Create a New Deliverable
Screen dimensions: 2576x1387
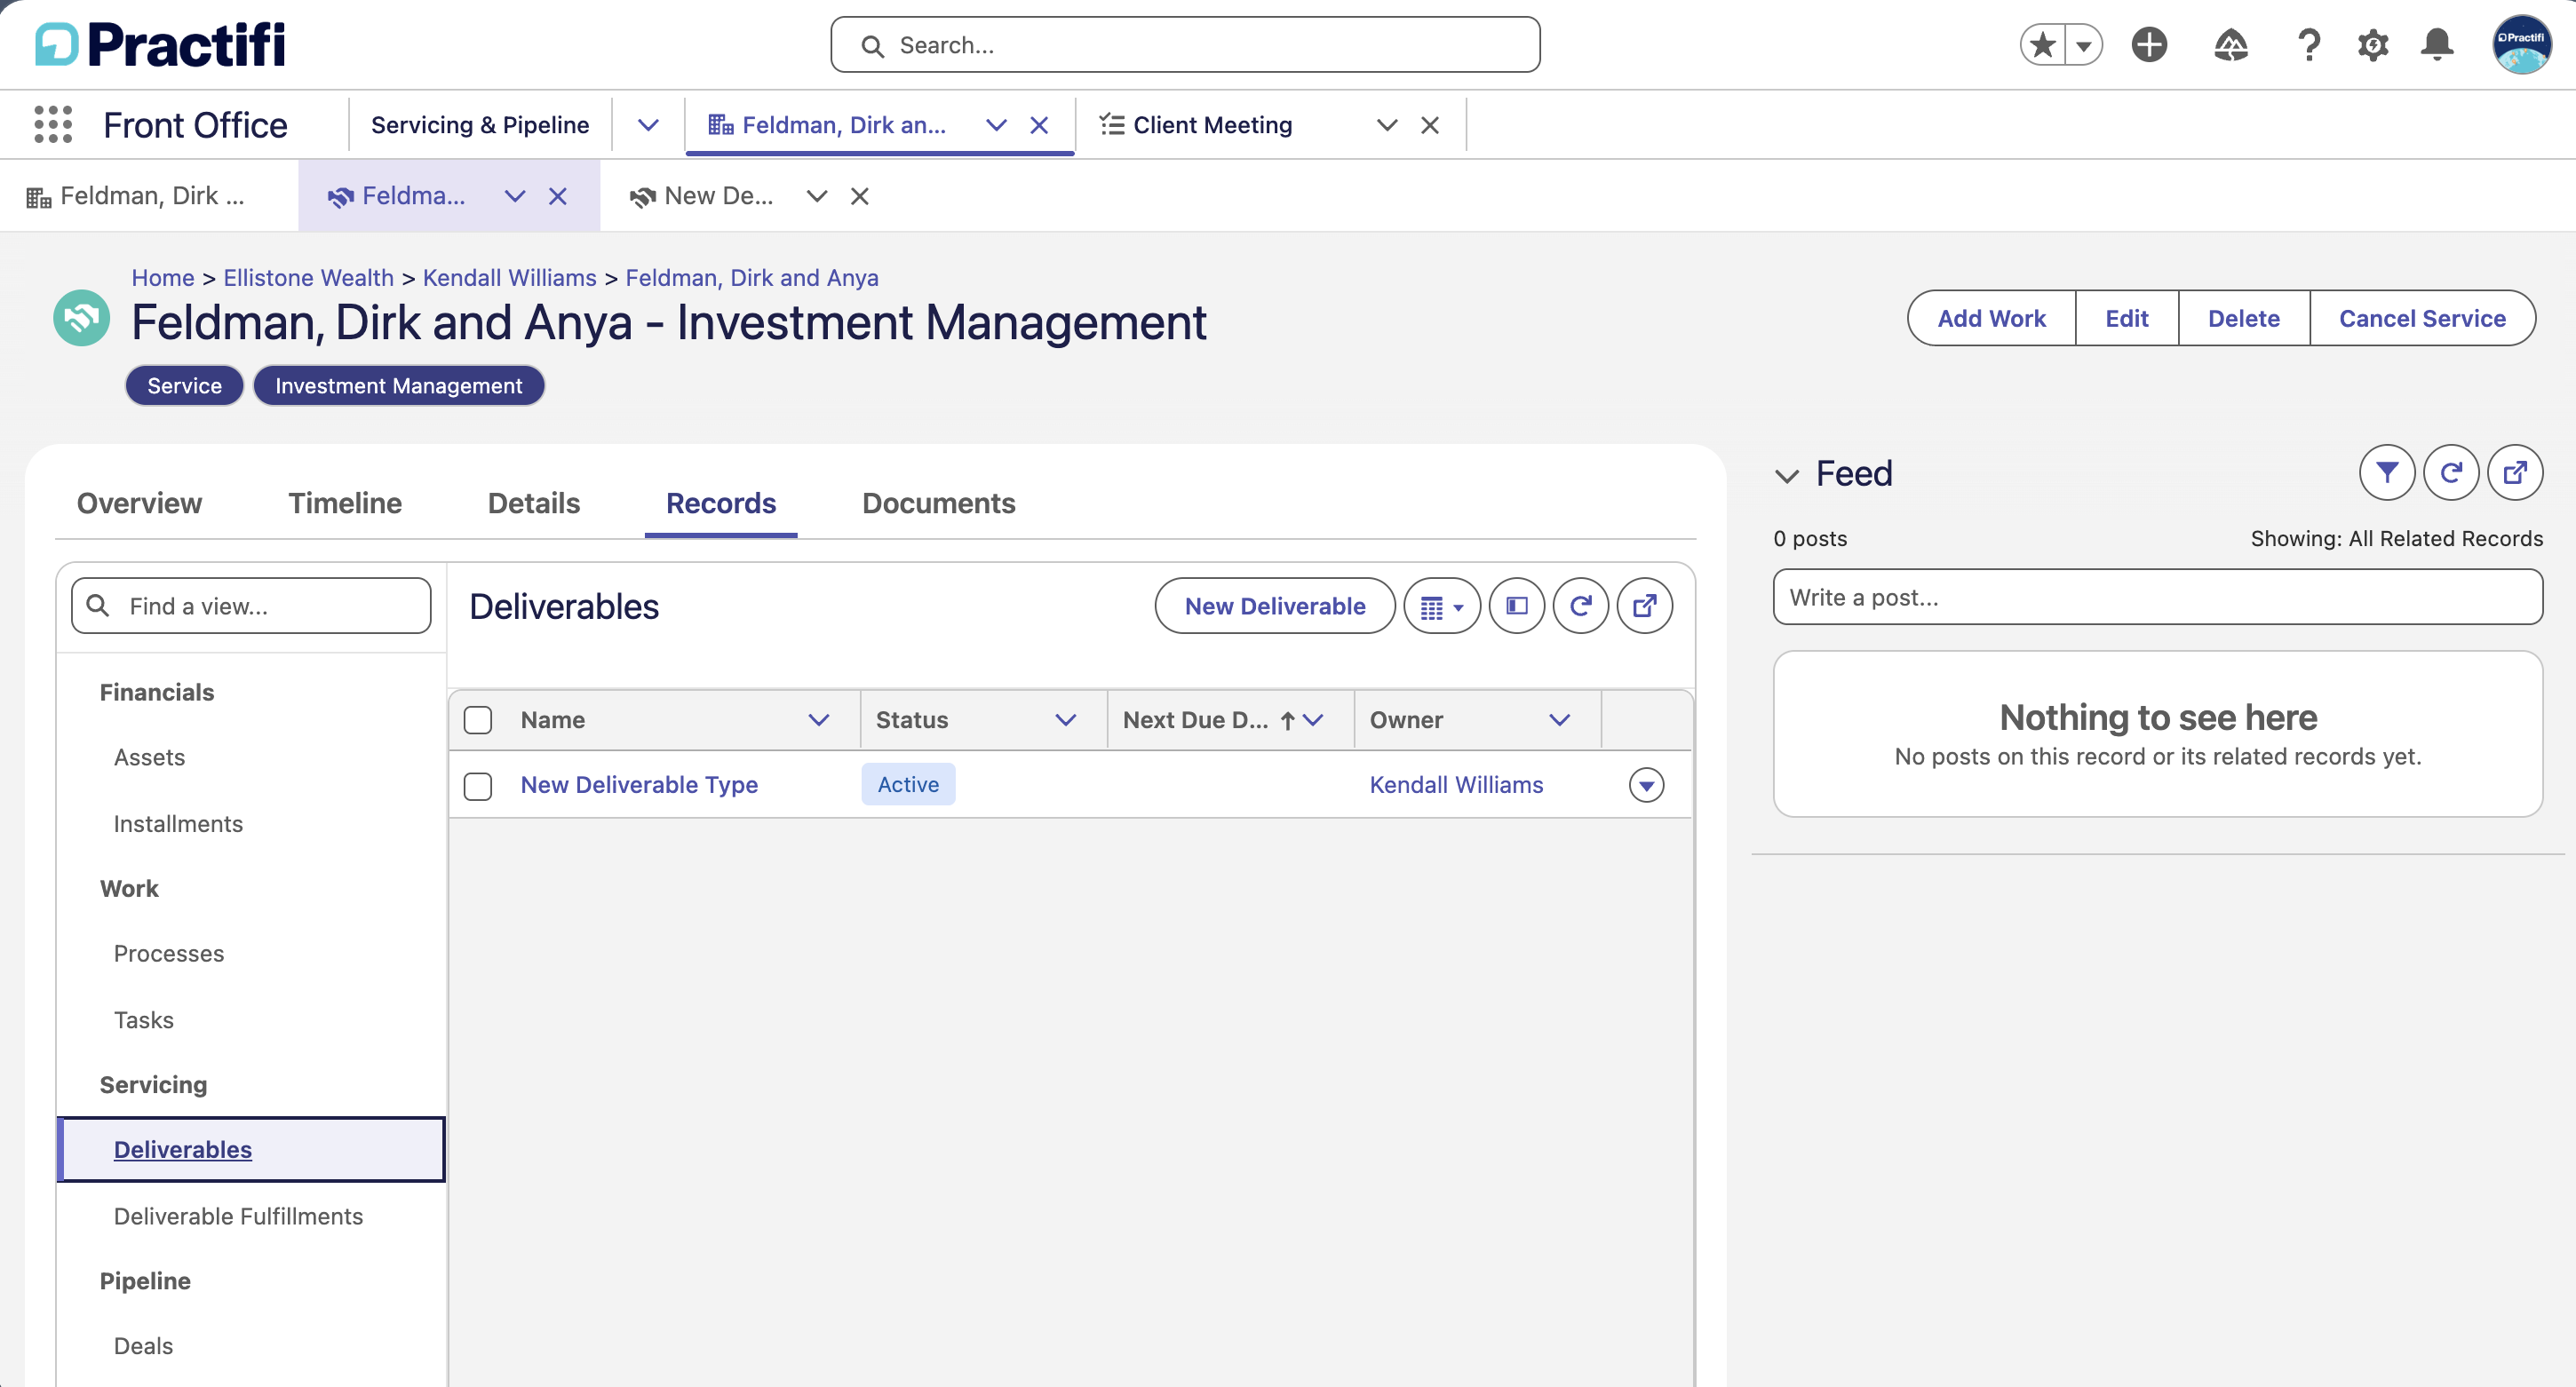pos(1275,606)
